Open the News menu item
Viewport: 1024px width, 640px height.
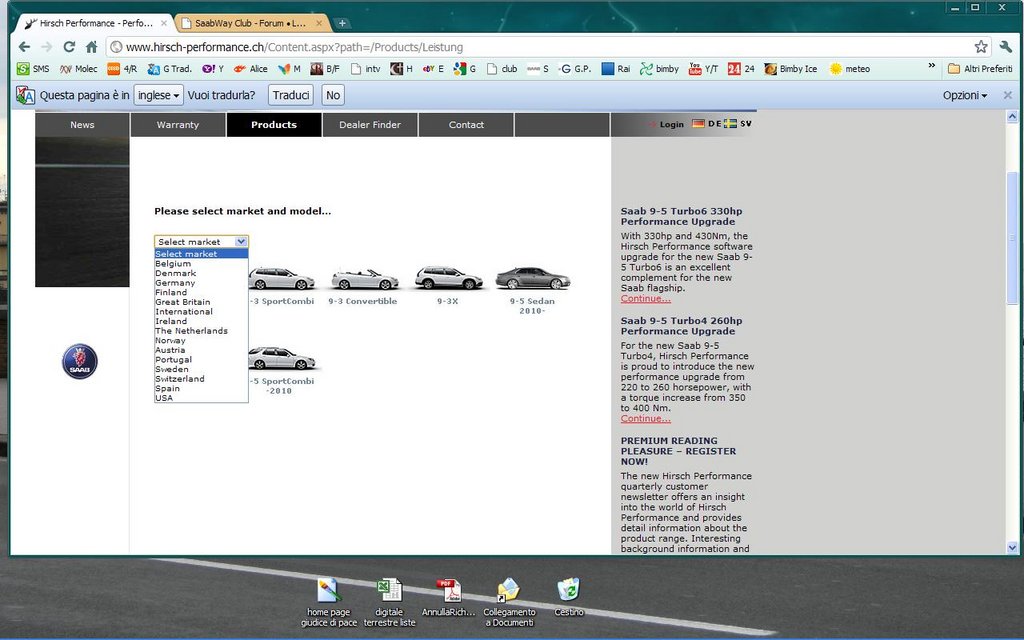click(x=82, y=125)
